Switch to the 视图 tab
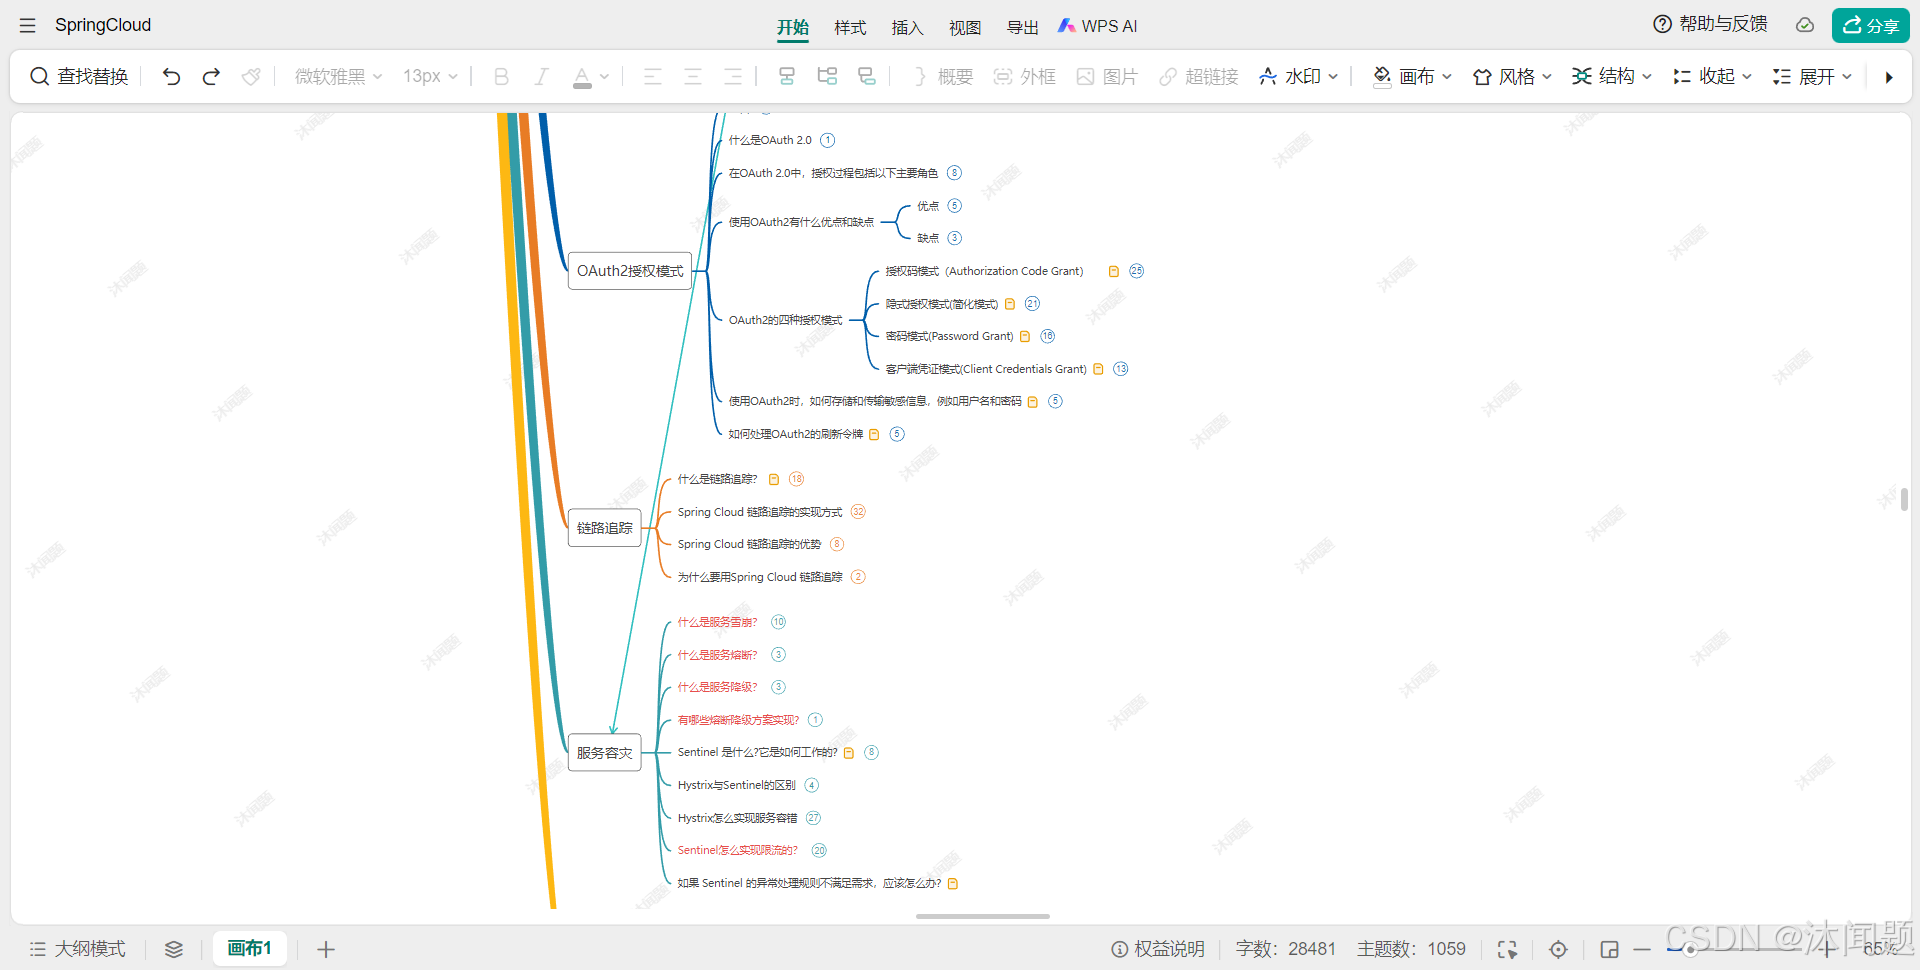 965,27
